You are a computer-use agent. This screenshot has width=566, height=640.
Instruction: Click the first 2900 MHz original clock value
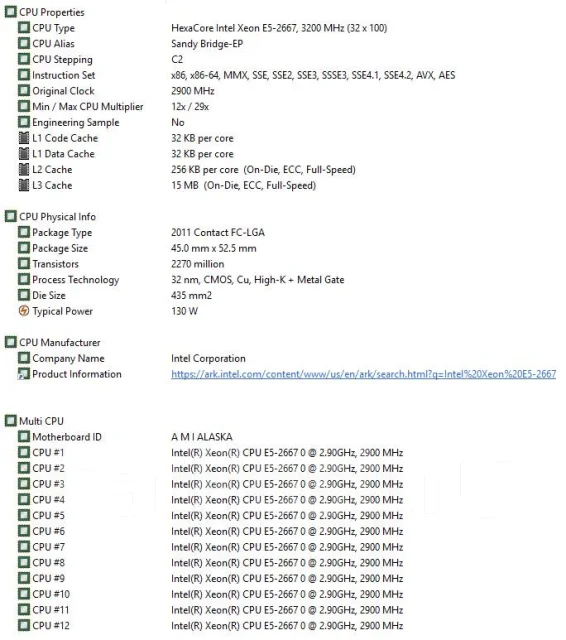(x=193, y=91)
